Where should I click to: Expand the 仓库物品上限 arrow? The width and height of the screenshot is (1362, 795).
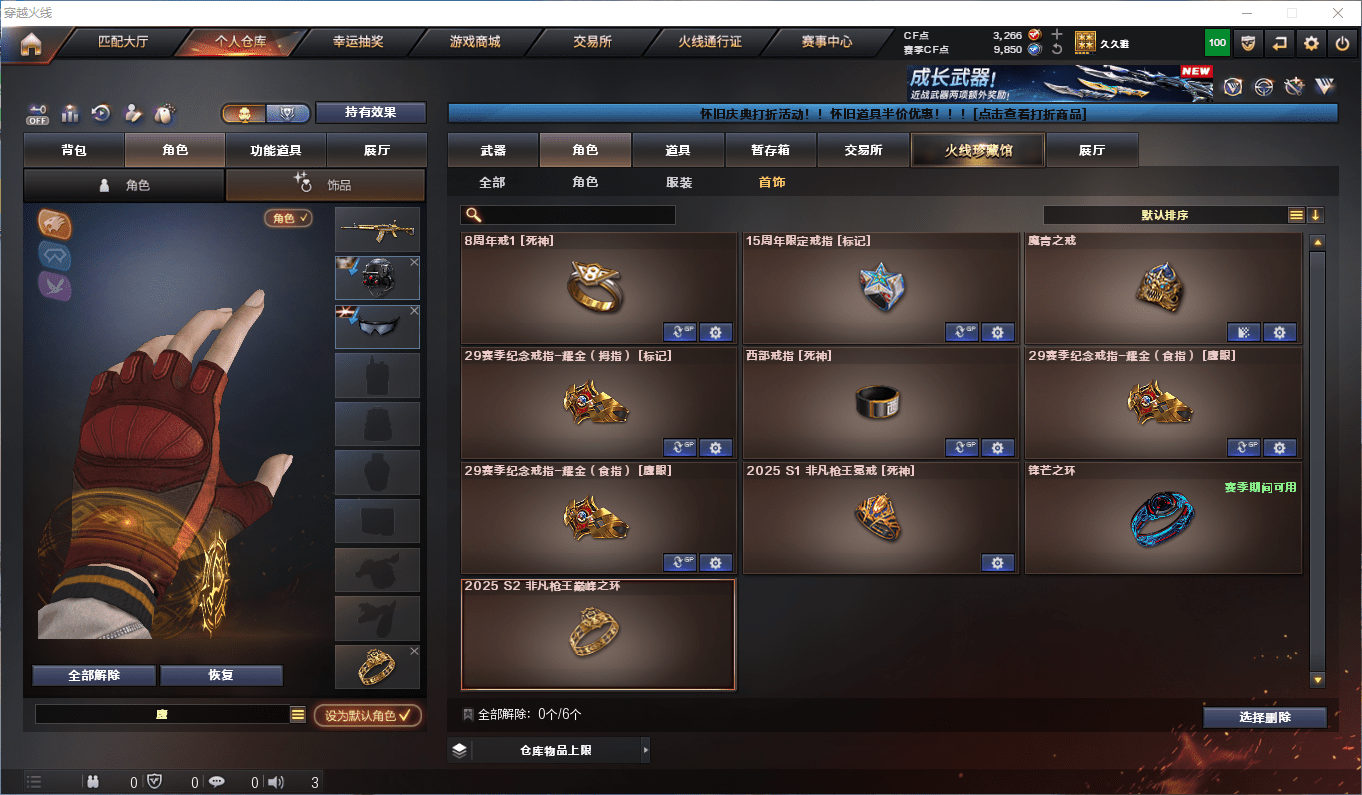(x=645, y=749)
